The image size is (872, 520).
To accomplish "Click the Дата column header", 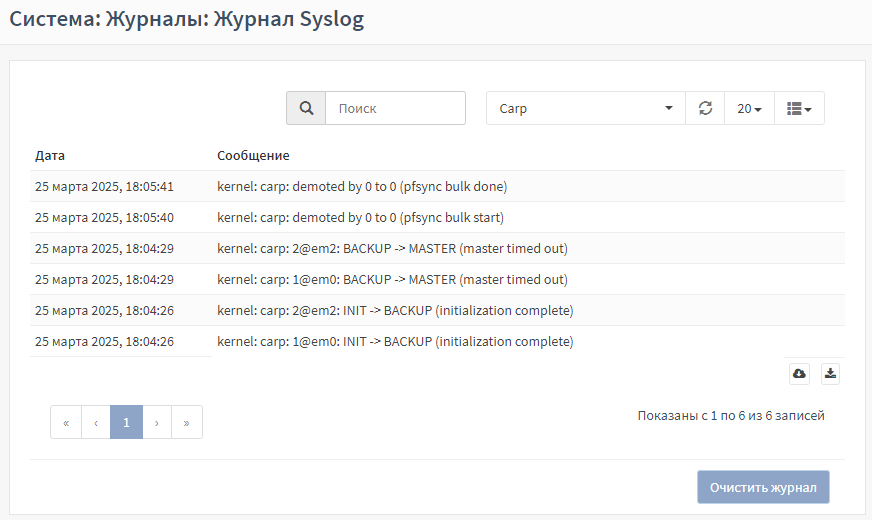I will 50,155.
